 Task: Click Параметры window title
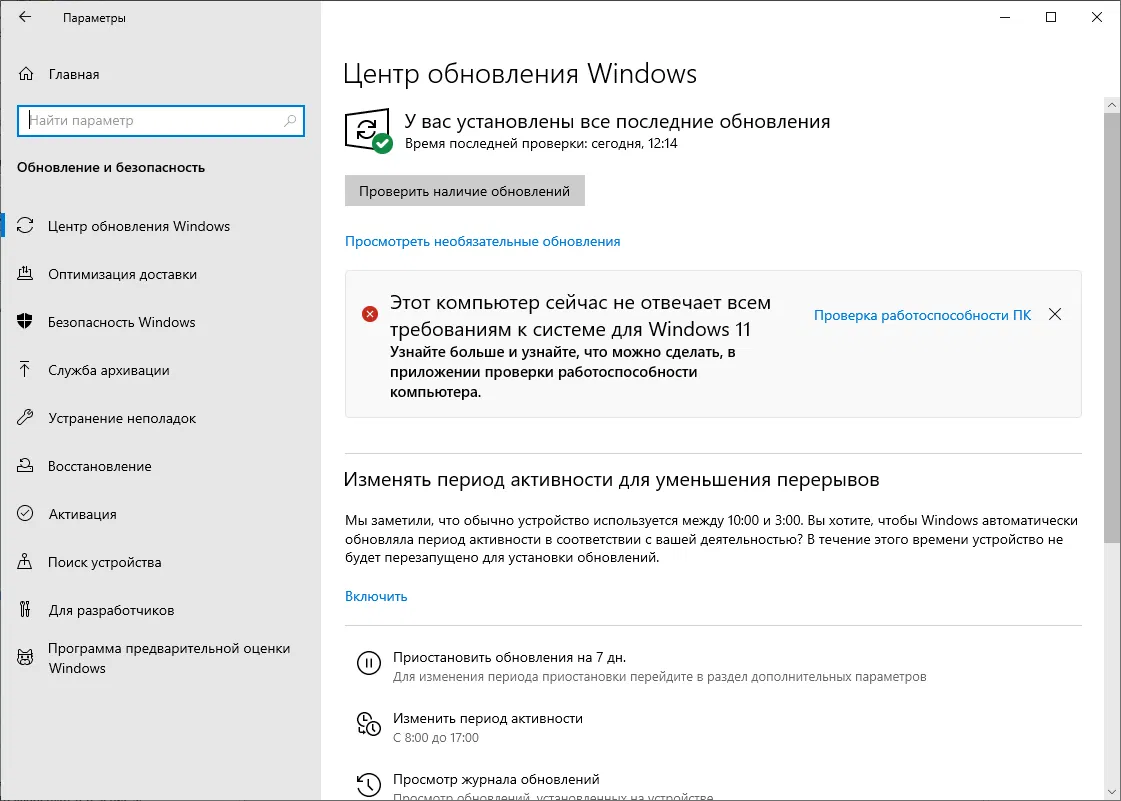[94, 18]
